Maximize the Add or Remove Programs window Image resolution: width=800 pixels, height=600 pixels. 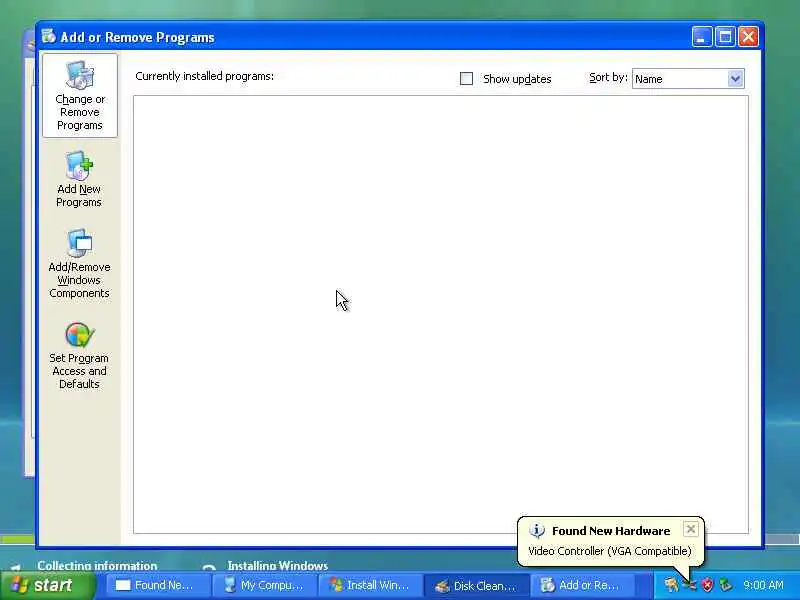725,37
